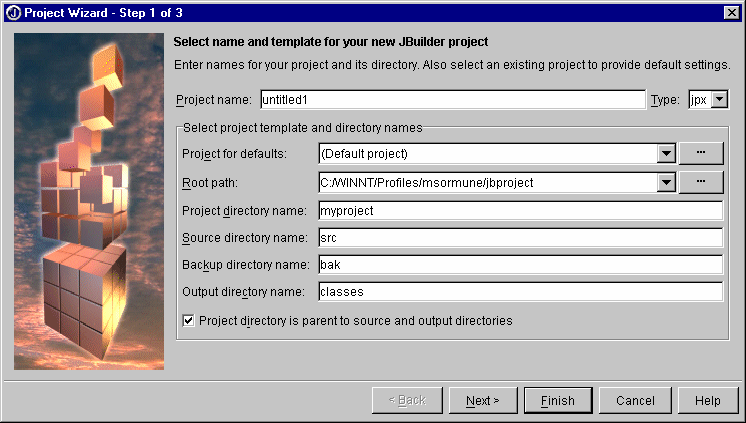
Task: Click the Root path text box
Action: coord(488,183)
